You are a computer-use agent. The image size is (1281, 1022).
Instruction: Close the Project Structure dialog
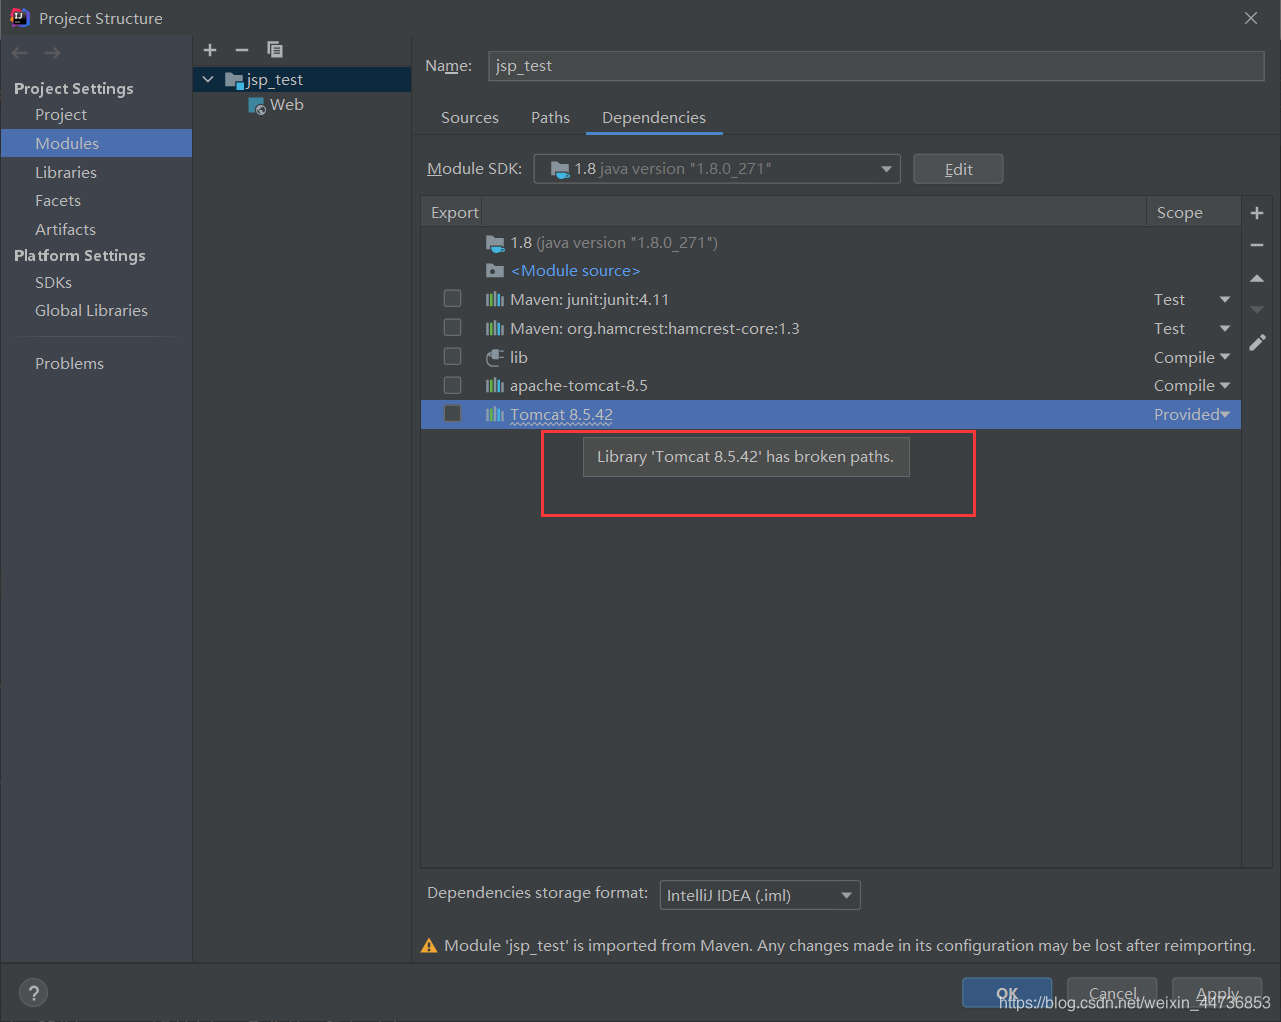click(1250, 18)
